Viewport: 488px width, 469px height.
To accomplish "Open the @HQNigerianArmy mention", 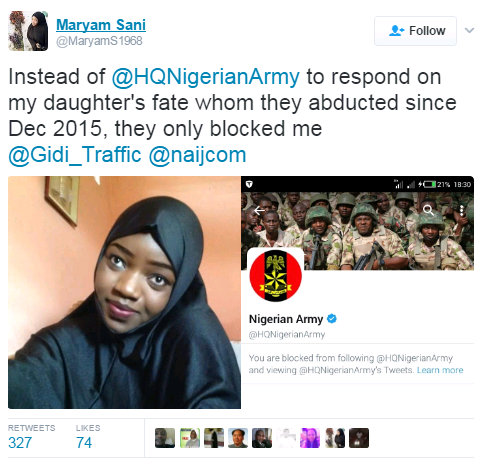I will click(206, 77).
